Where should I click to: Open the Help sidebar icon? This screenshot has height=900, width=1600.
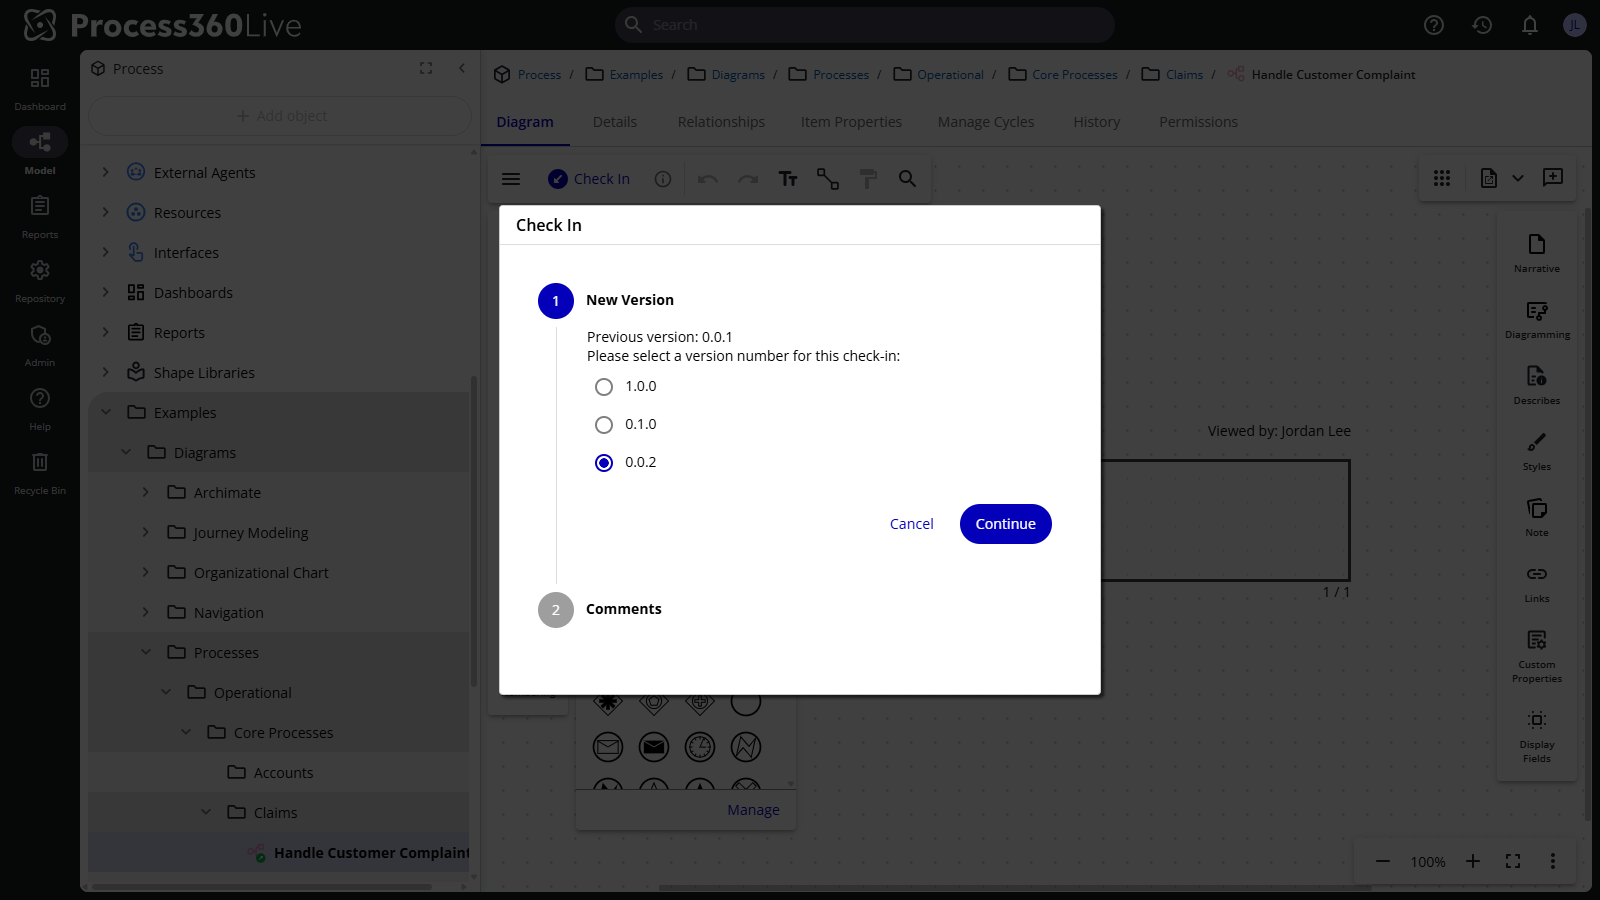point(40,408)
